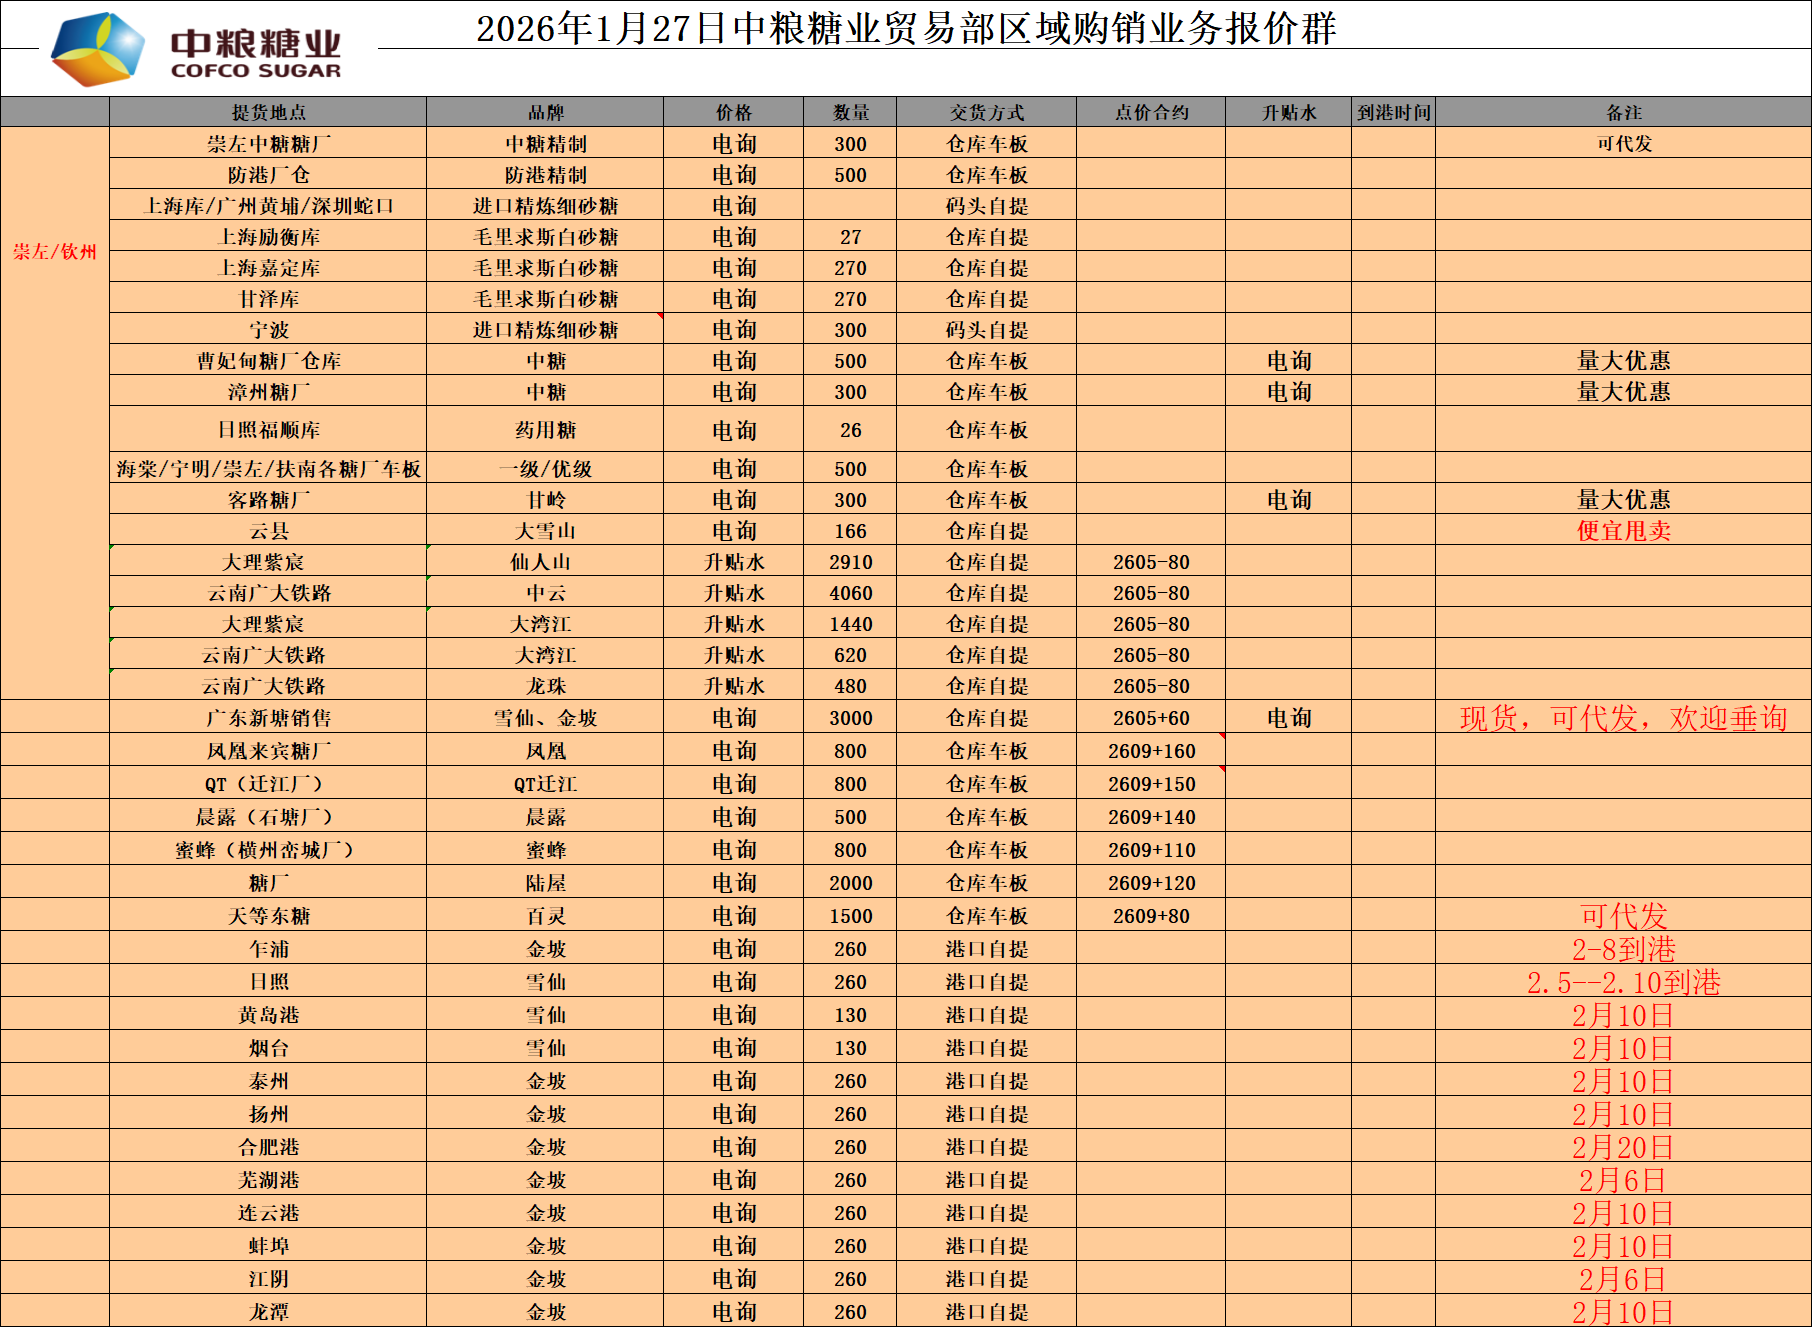Click the 交货方式 header cell
1812x1327 pixels.
click(x=986, y=112)
